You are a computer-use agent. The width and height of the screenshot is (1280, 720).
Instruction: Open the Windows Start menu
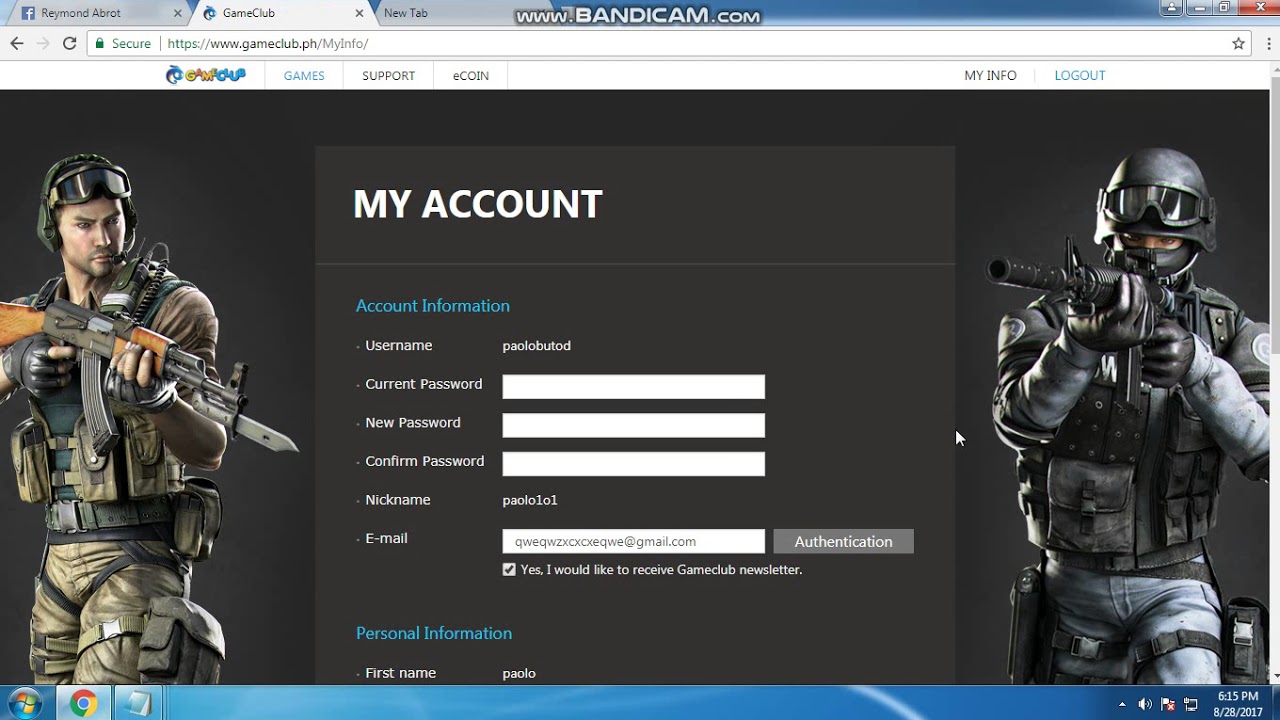click(x=24, y=703)
